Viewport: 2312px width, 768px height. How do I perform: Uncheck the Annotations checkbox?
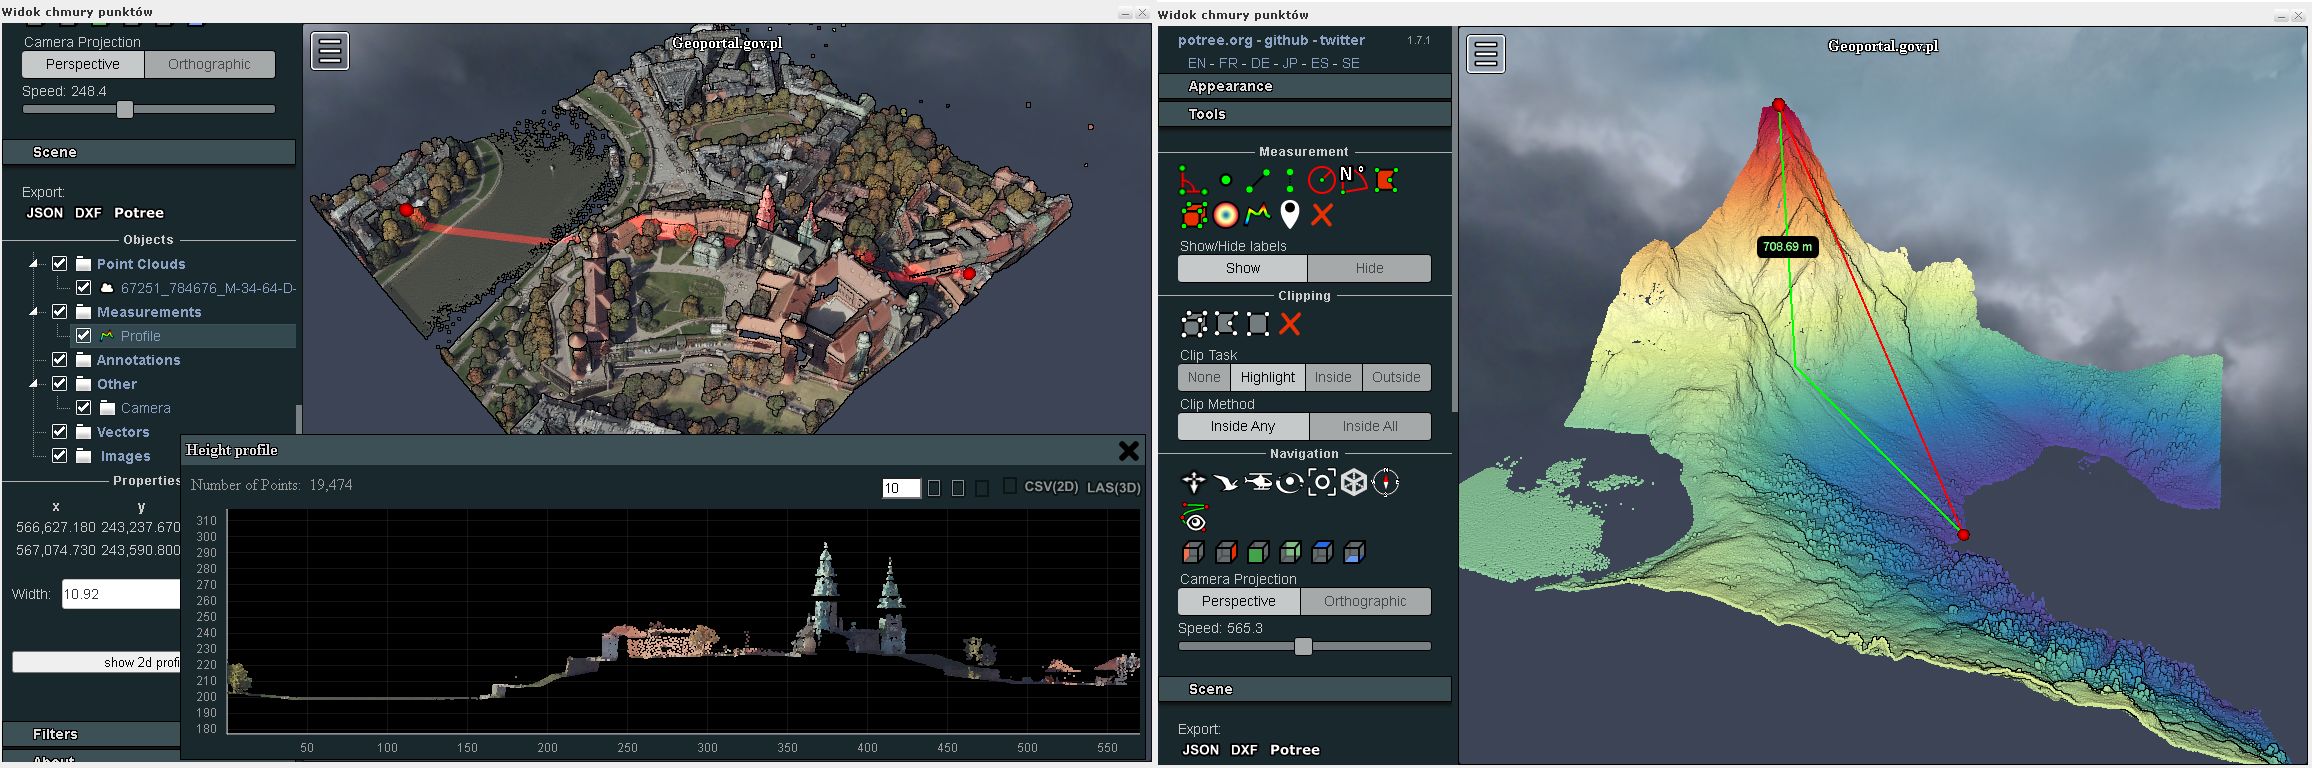point(60,360)
